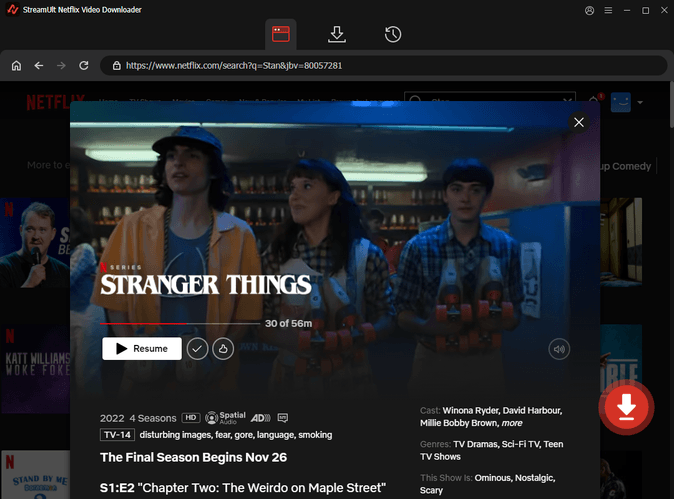Image resolution: width=674 pixels, height=499 pixels.
Task: Click the lock icon in address bar
Action: pyautogui.click(x=116, y=65)
